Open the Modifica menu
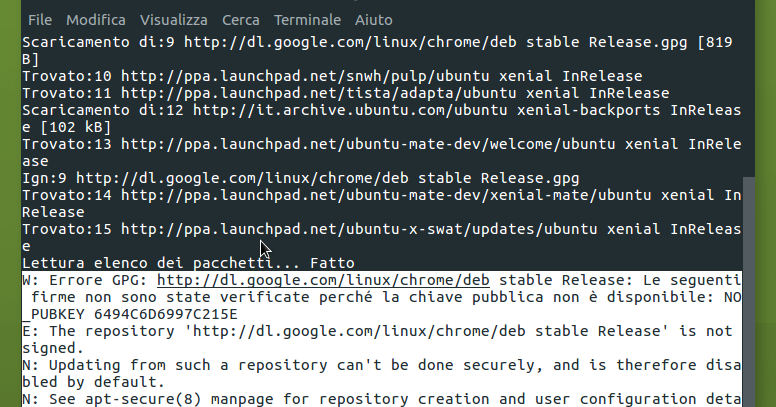This screenshot has width=776, height=407. [x=97, y=20]
